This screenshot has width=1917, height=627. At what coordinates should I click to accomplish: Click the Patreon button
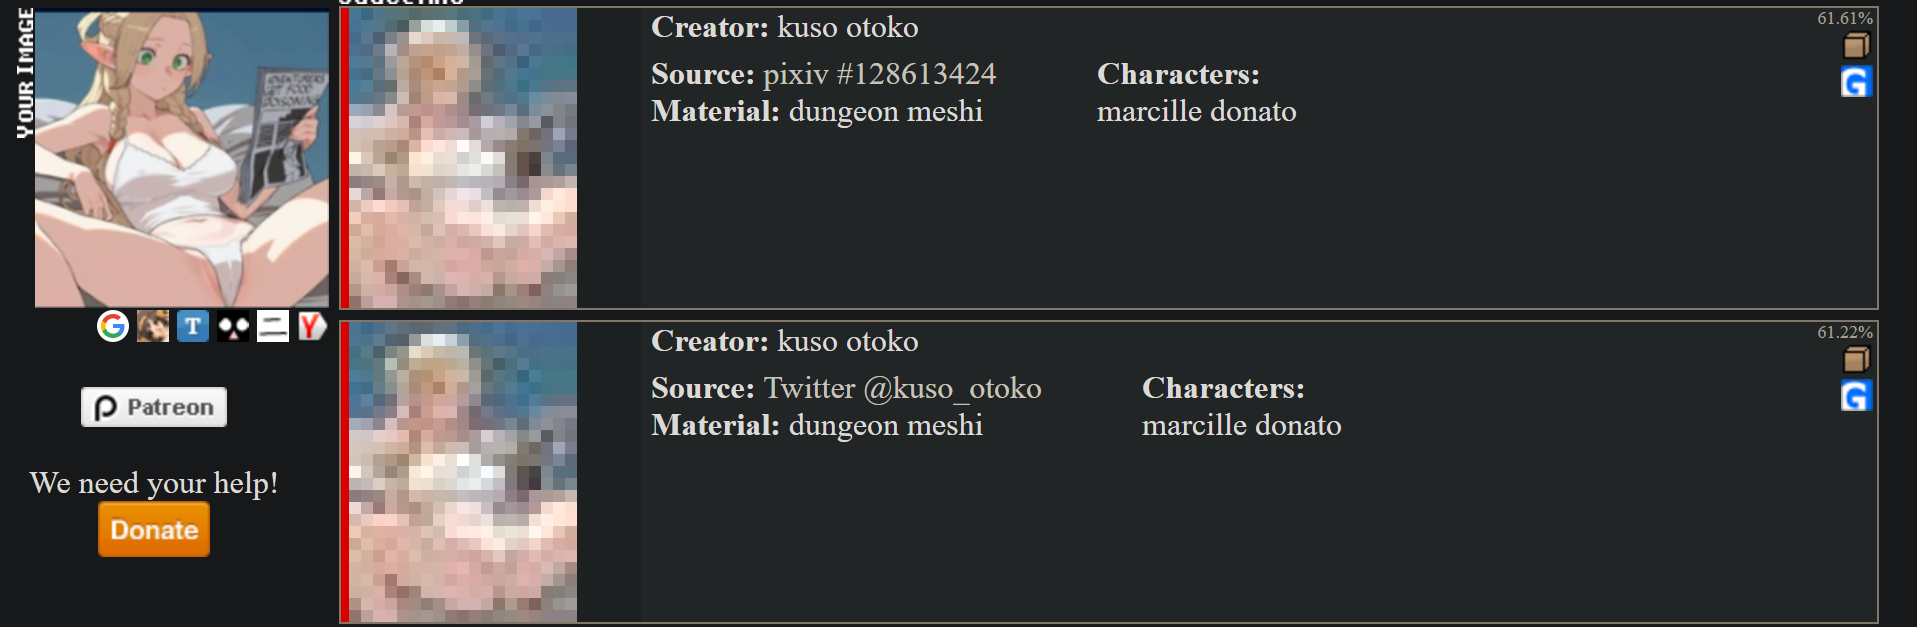point(154,407)
